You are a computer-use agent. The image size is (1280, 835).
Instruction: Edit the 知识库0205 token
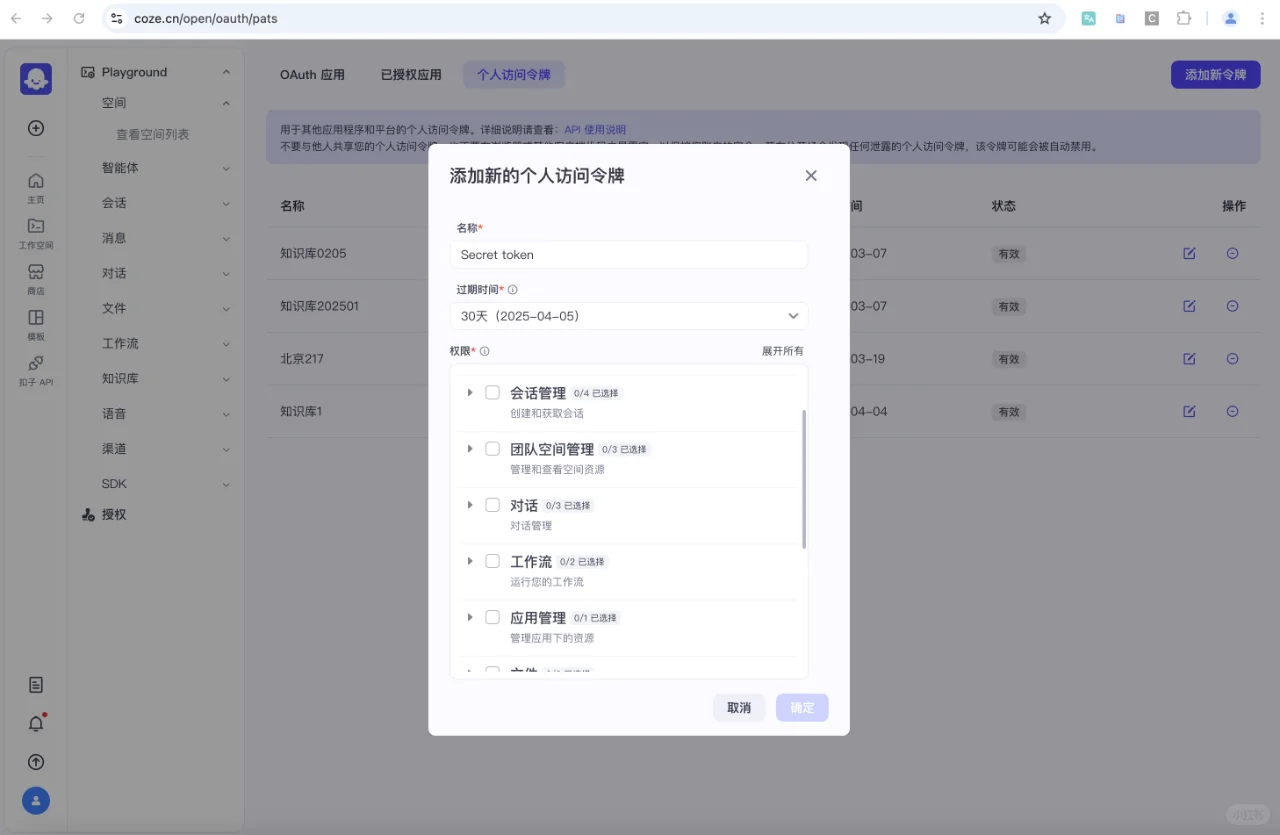(1189, 253)
